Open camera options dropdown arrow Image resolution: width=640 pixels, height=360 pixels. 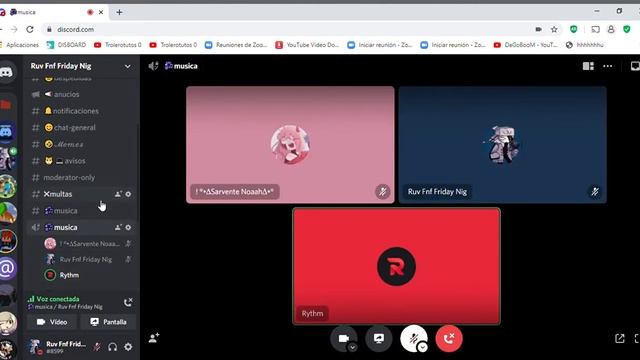coord(353,347)
